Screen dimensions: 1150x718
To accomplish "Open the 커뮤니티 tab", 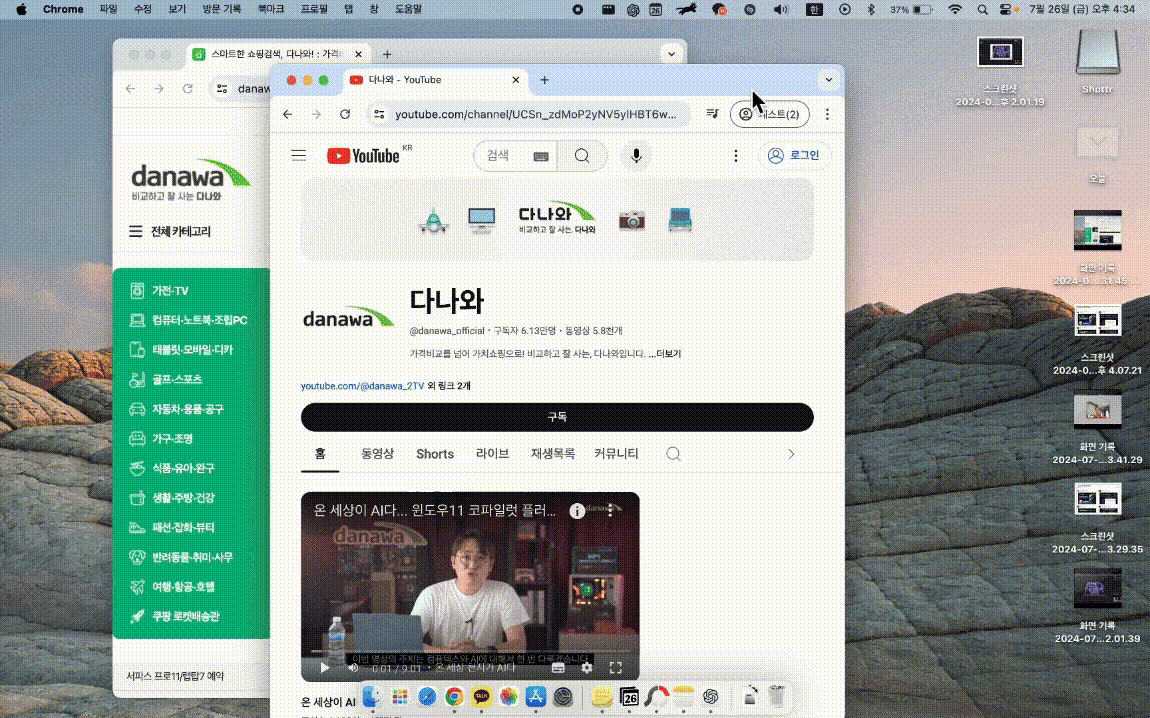I will [x=616, y=454].
